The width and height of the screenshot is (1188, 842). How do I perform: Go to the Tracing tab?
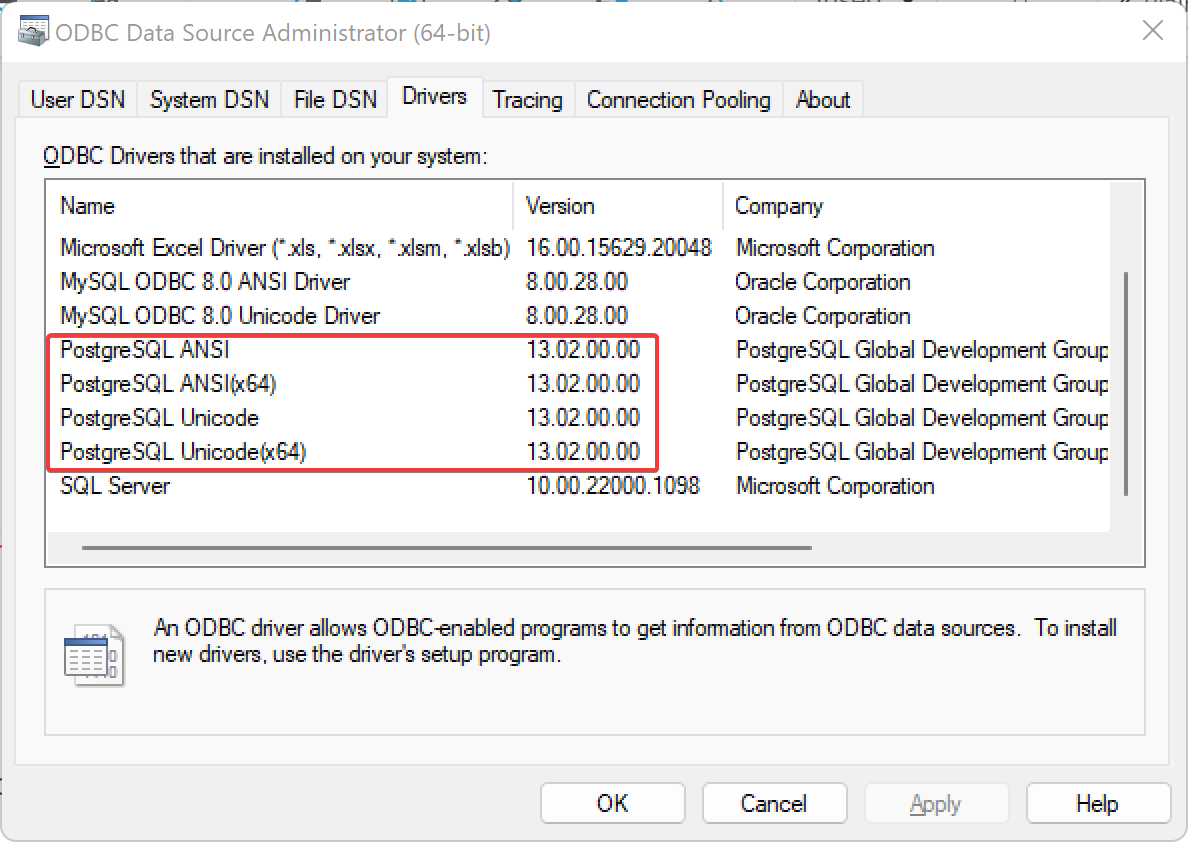528,100
